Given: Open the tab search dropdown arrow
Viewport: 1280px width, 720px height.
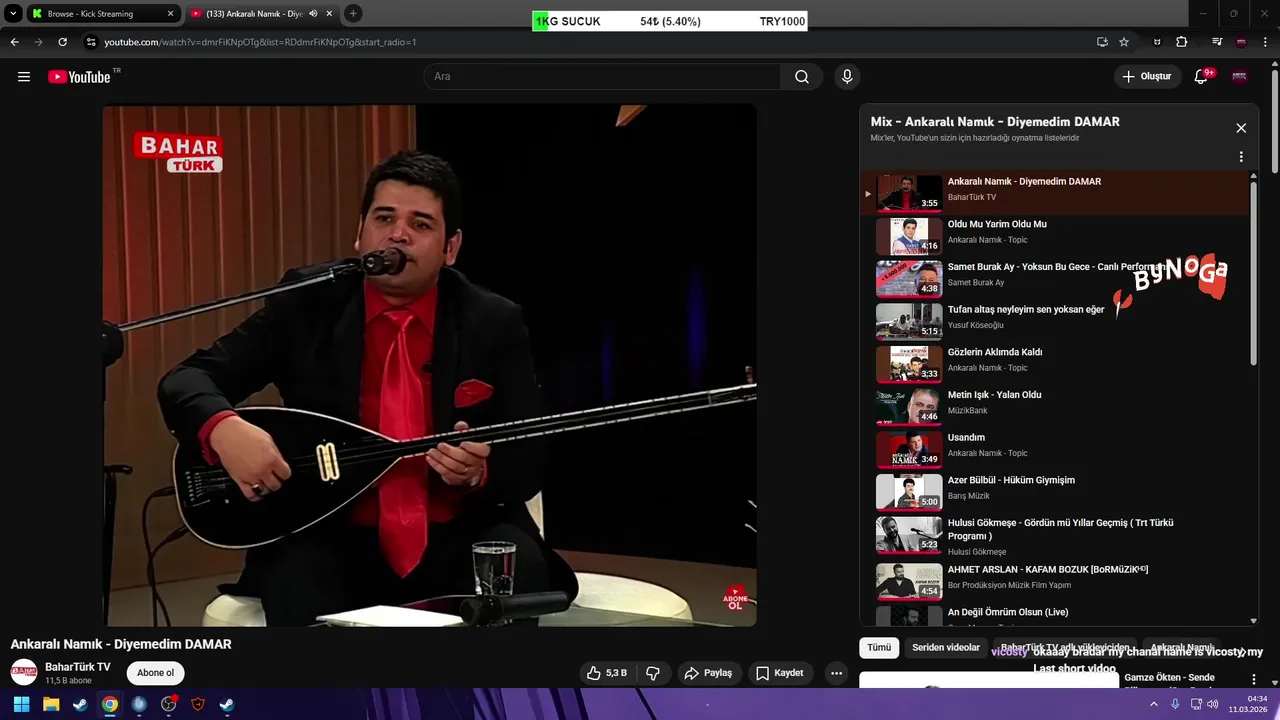Looking at the screenshot, I should click(x=13, y=14).
